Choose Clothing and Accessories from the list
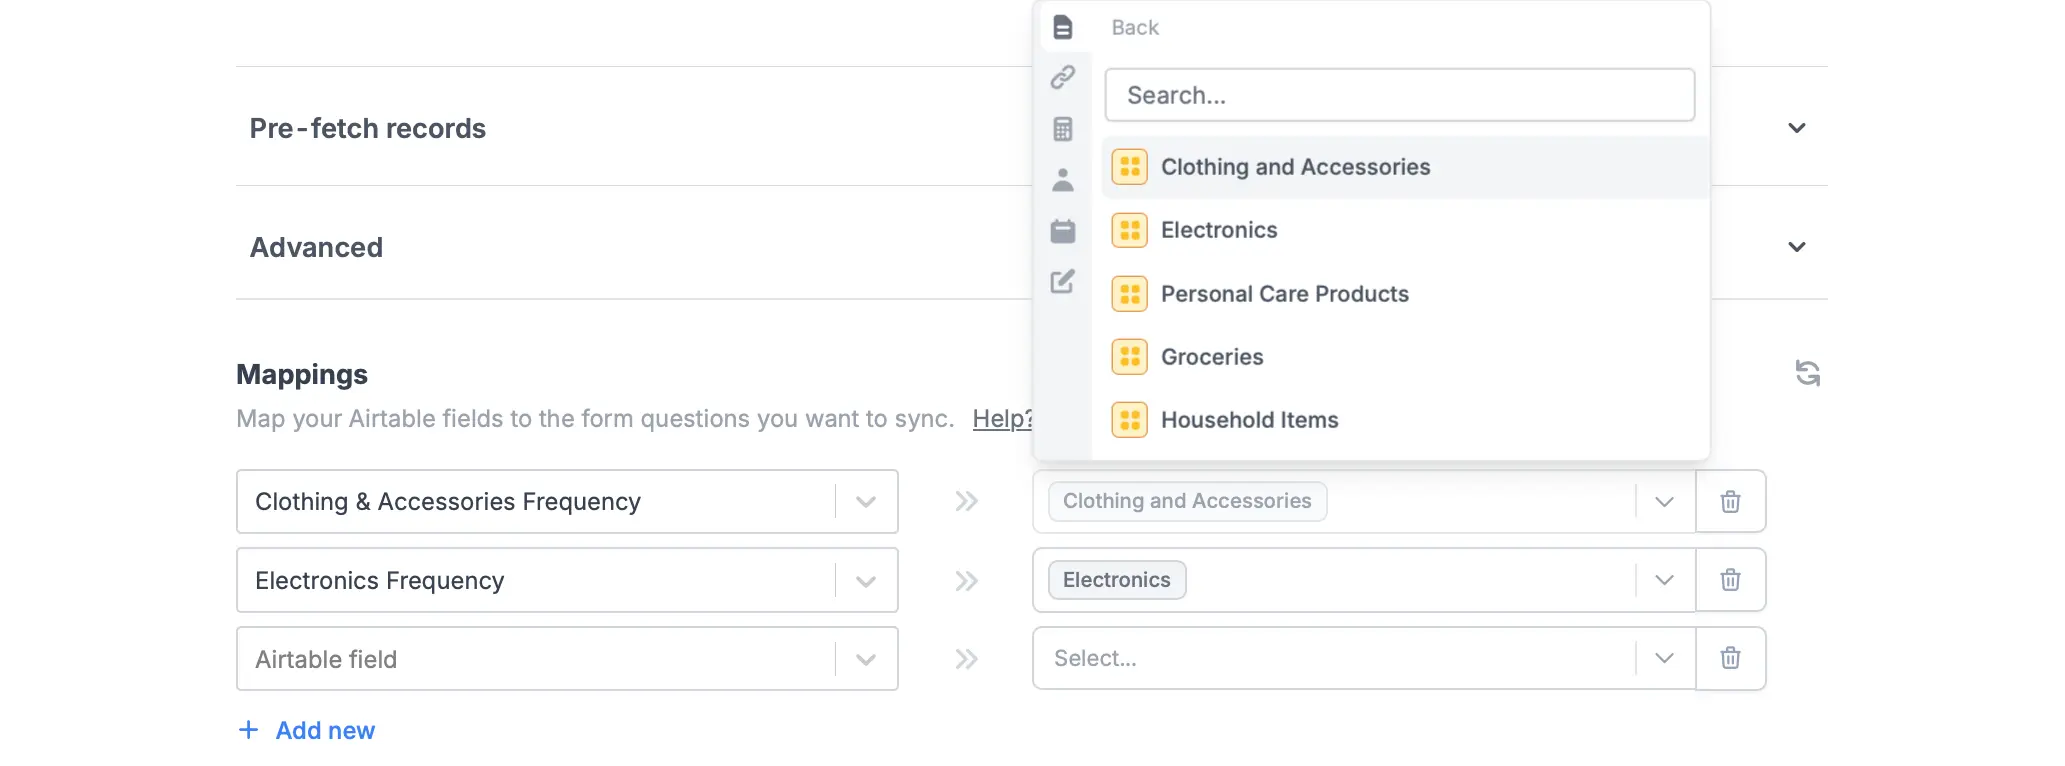The width and height of the screenshot is (2065, 766). pos(1405,167)
